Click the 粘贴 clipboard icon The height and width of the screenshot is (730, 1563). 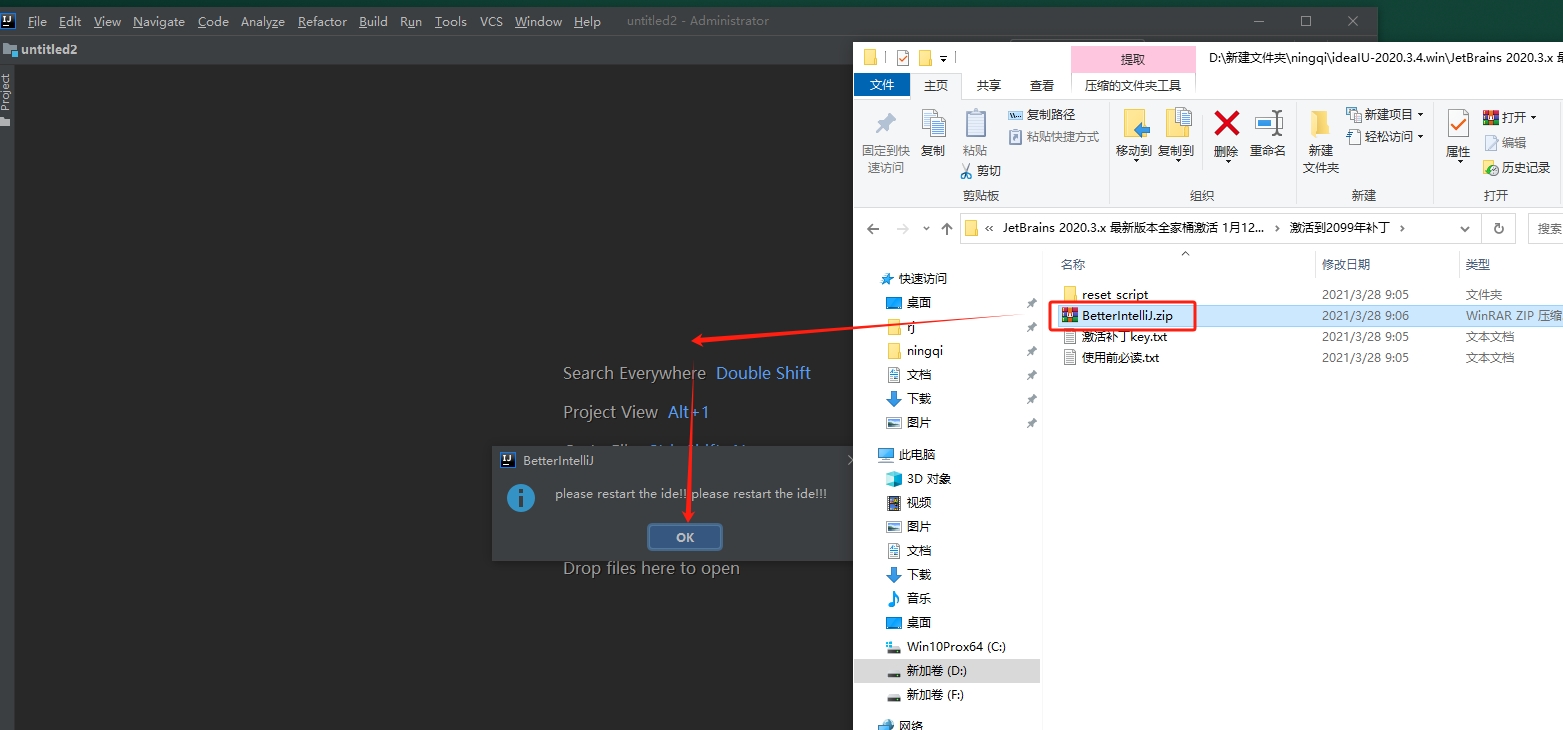click(975, 123)
